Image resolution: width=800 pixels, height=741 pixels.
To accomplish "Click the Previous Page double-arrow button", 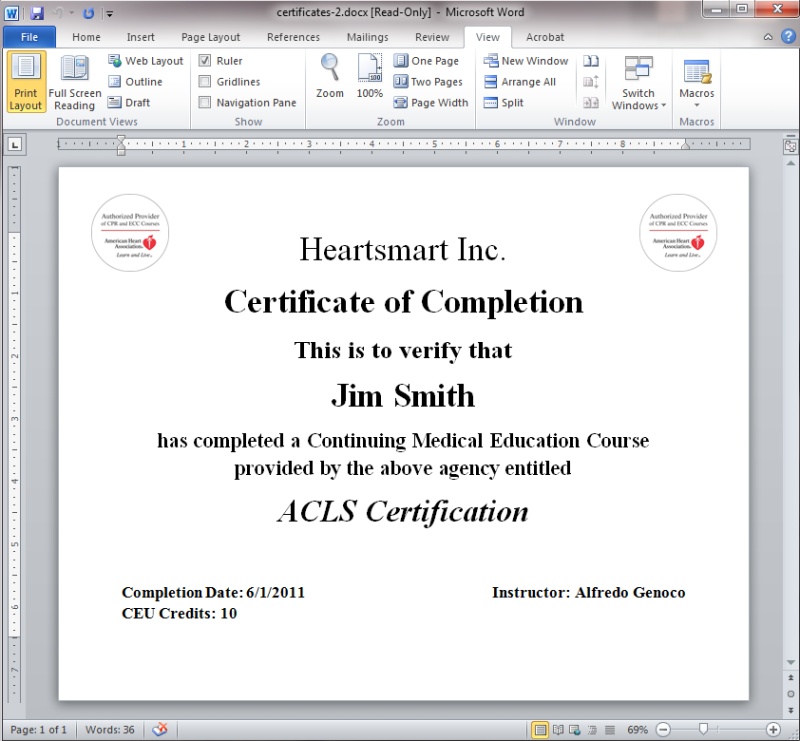I will tap(791, 678).
